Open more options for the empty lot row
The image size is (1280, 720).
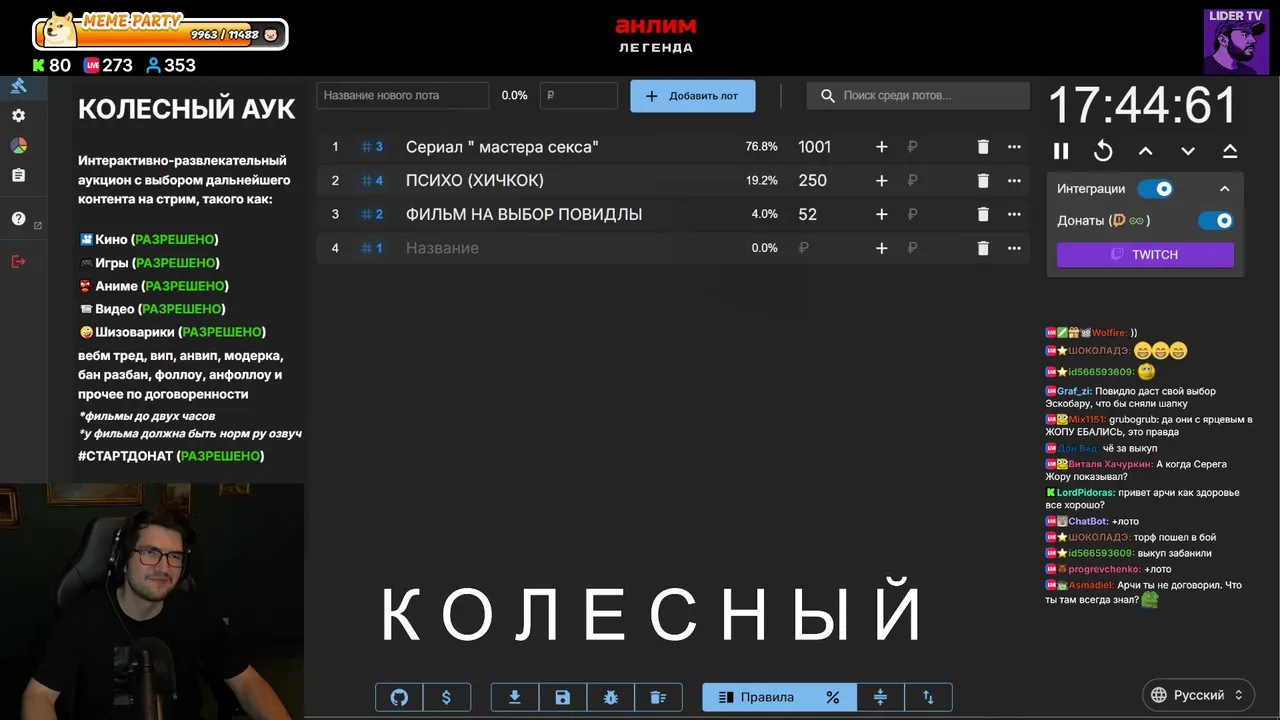[x=1014, y=248]
